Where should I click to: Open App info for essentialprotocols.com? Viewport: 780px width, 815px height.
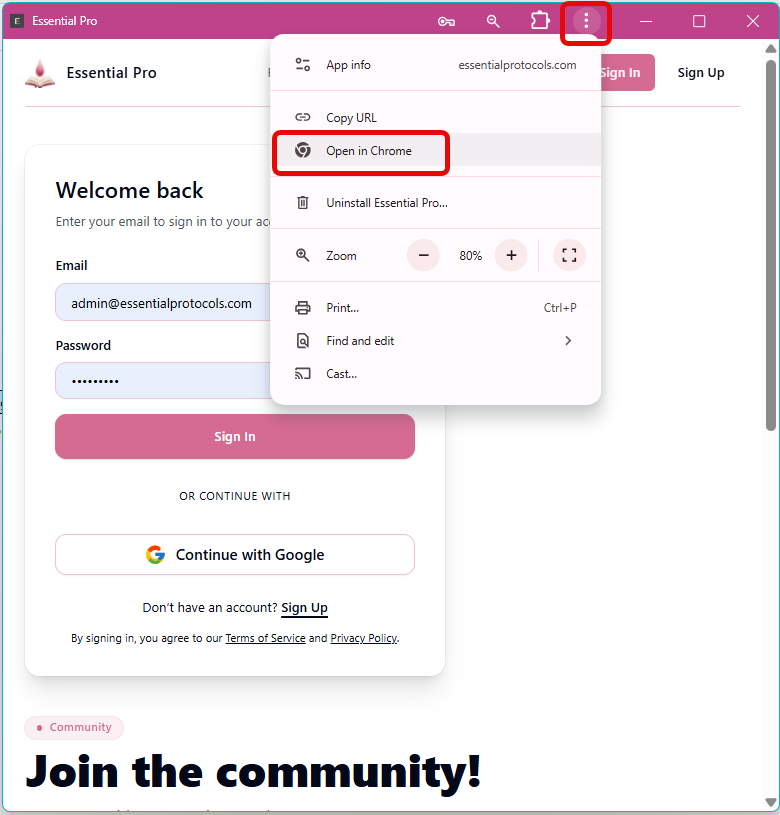click(435, 65)
